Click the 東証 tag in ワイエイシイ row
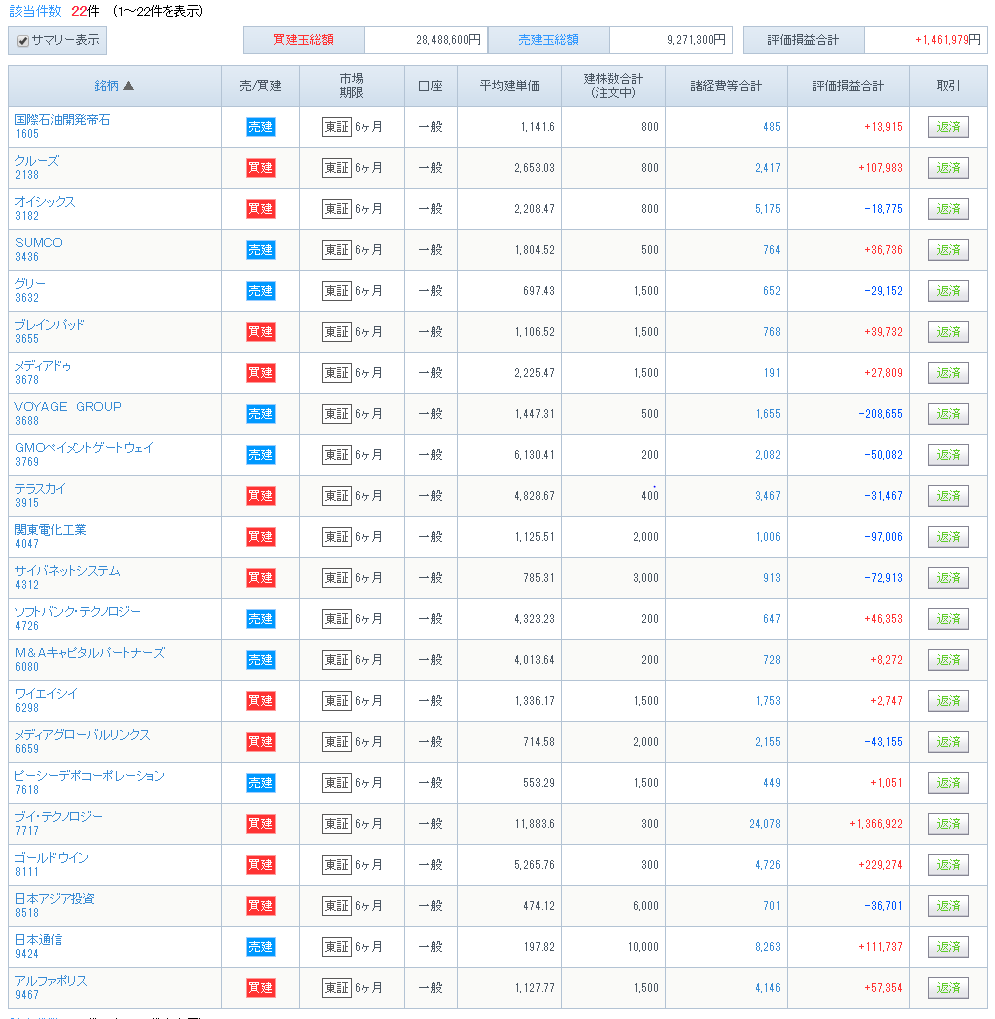995x1019 pixels. point(337,701)
